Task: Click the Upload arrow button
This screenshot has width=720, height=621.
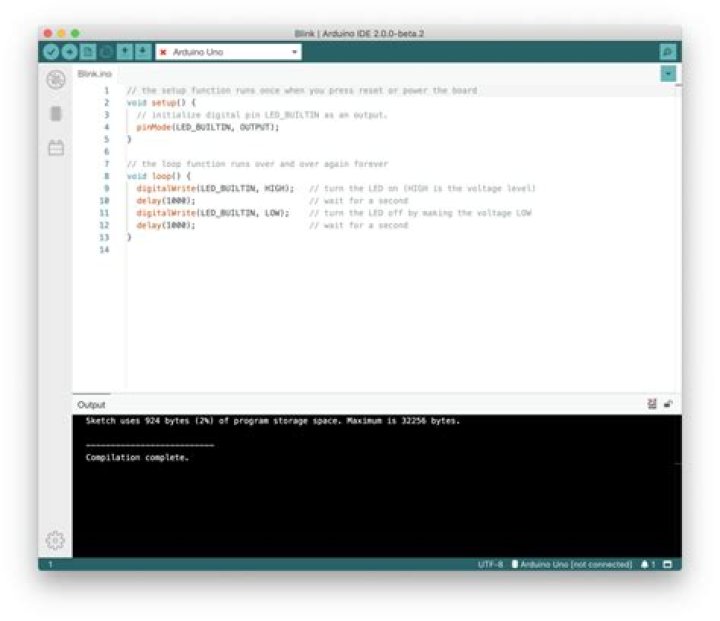Action: coord(70,52)
